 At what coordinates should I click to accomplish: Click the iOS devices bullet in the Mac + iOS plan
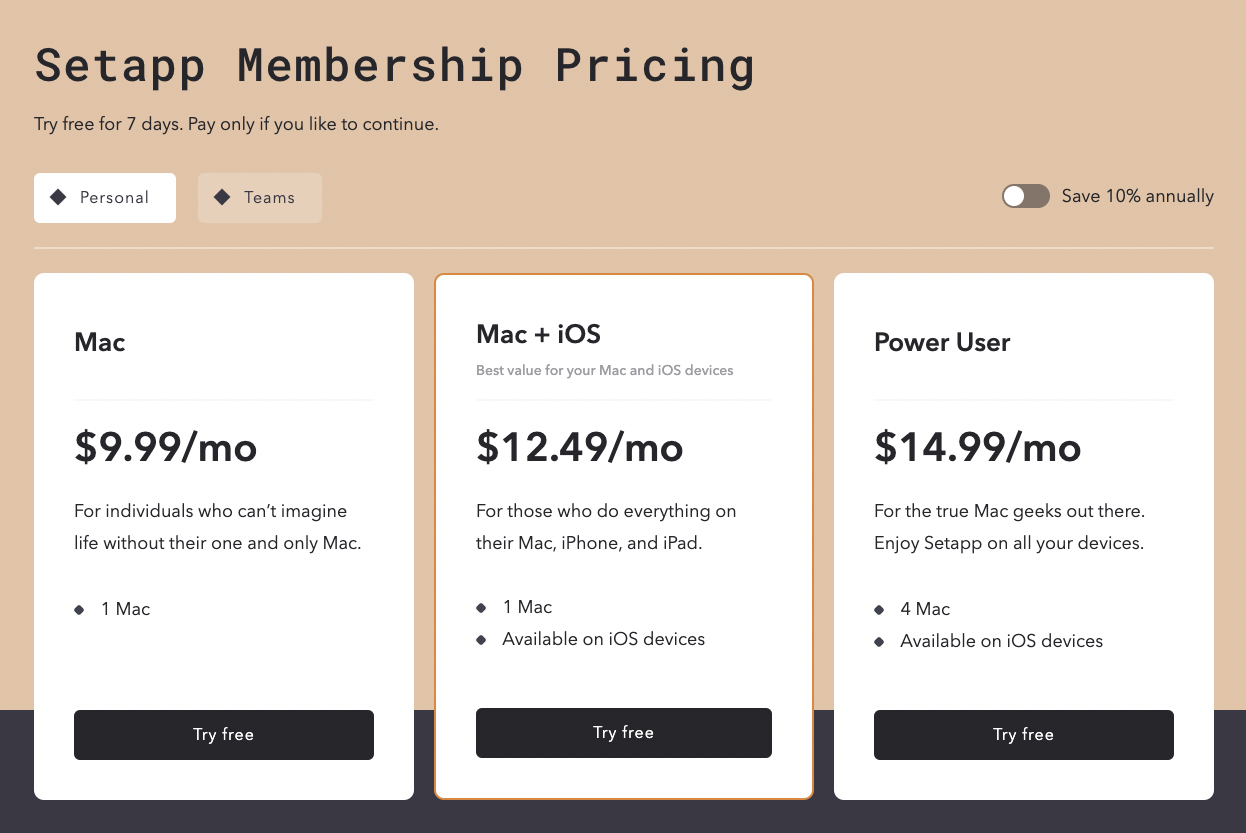pos(481,640)
